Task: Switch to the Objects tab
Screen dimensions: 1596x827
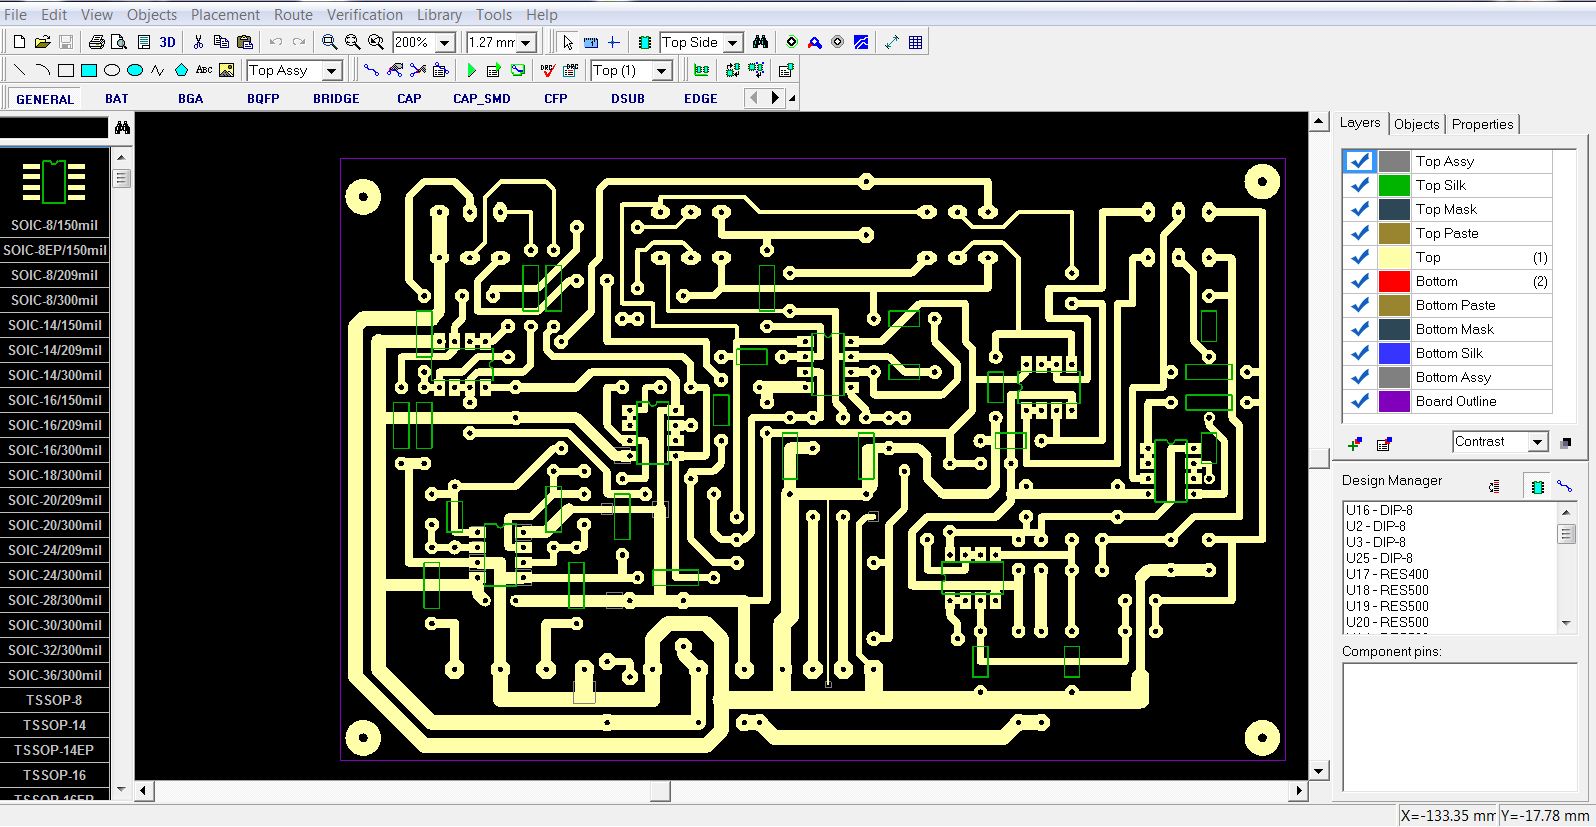Action: [x=1416, y=124]
